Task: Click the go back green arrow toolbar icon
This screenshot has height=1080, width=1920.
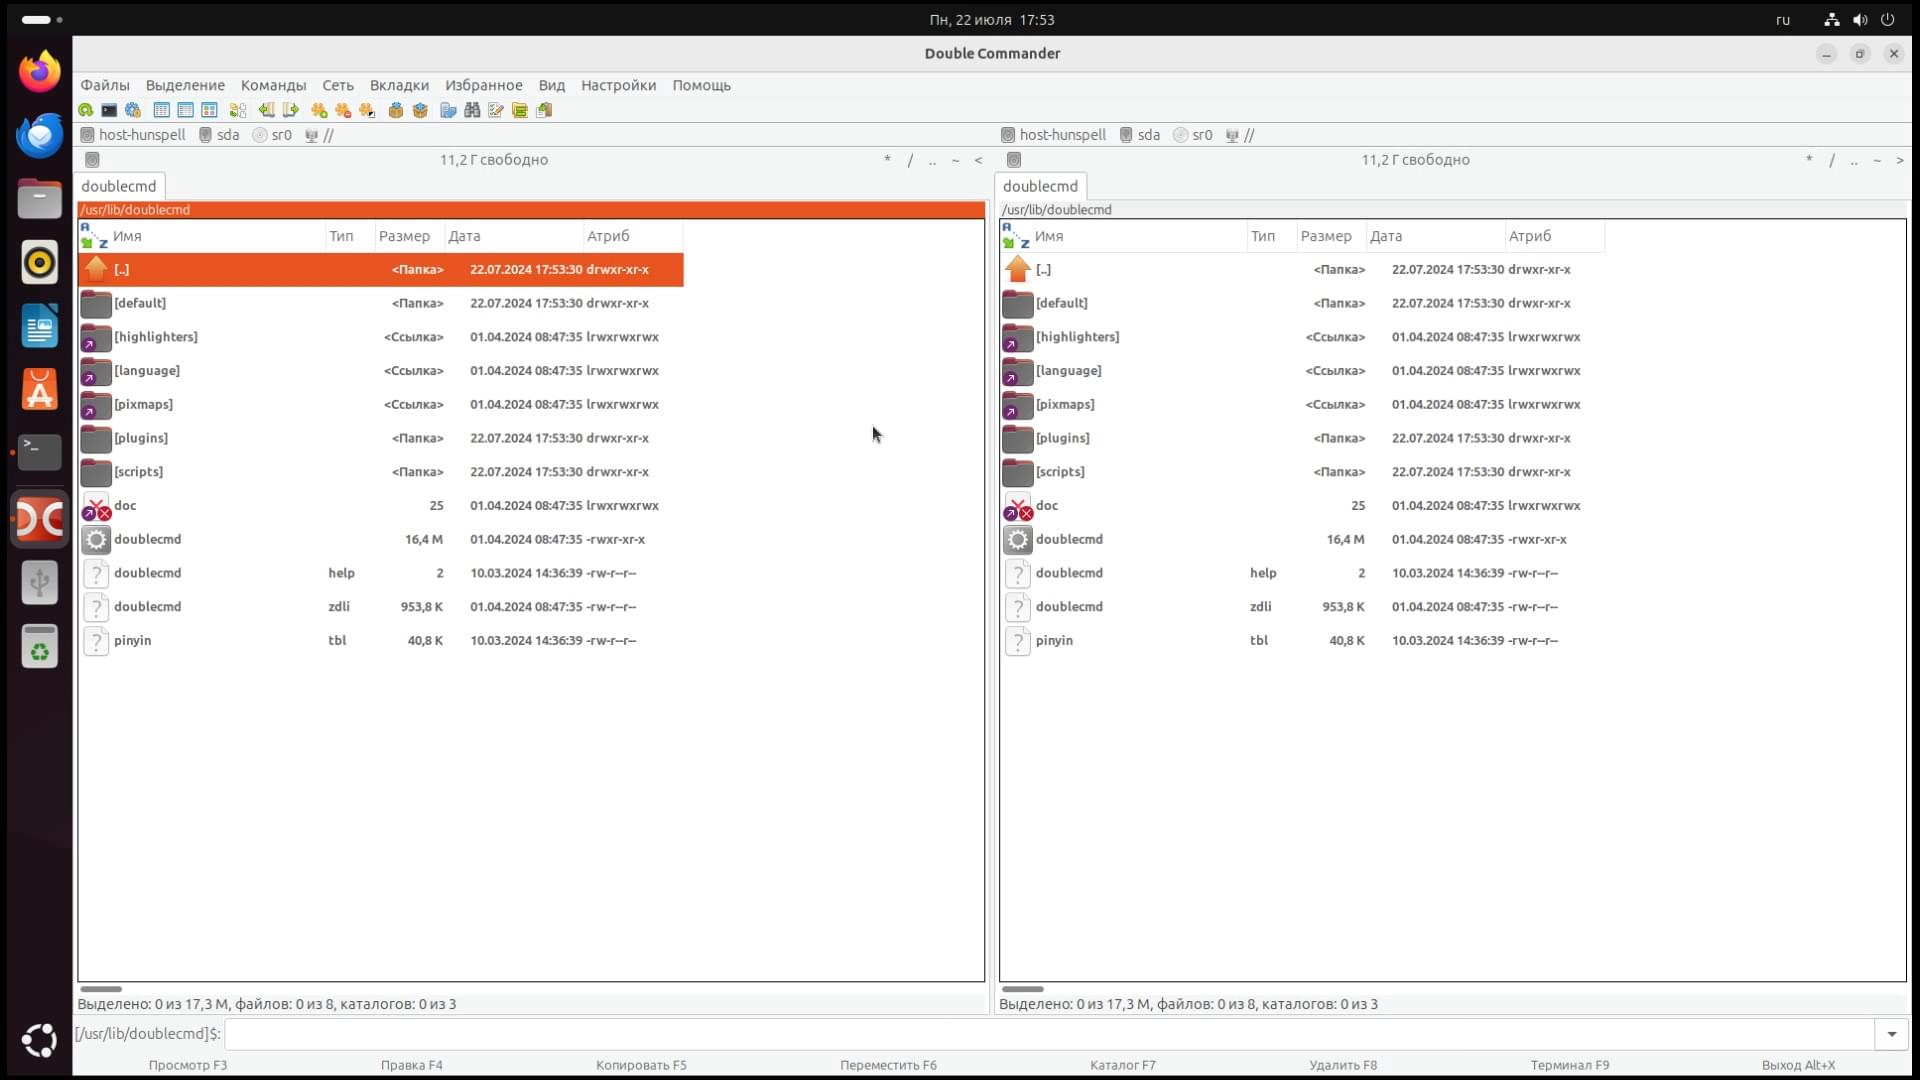Action: (266, 110)
